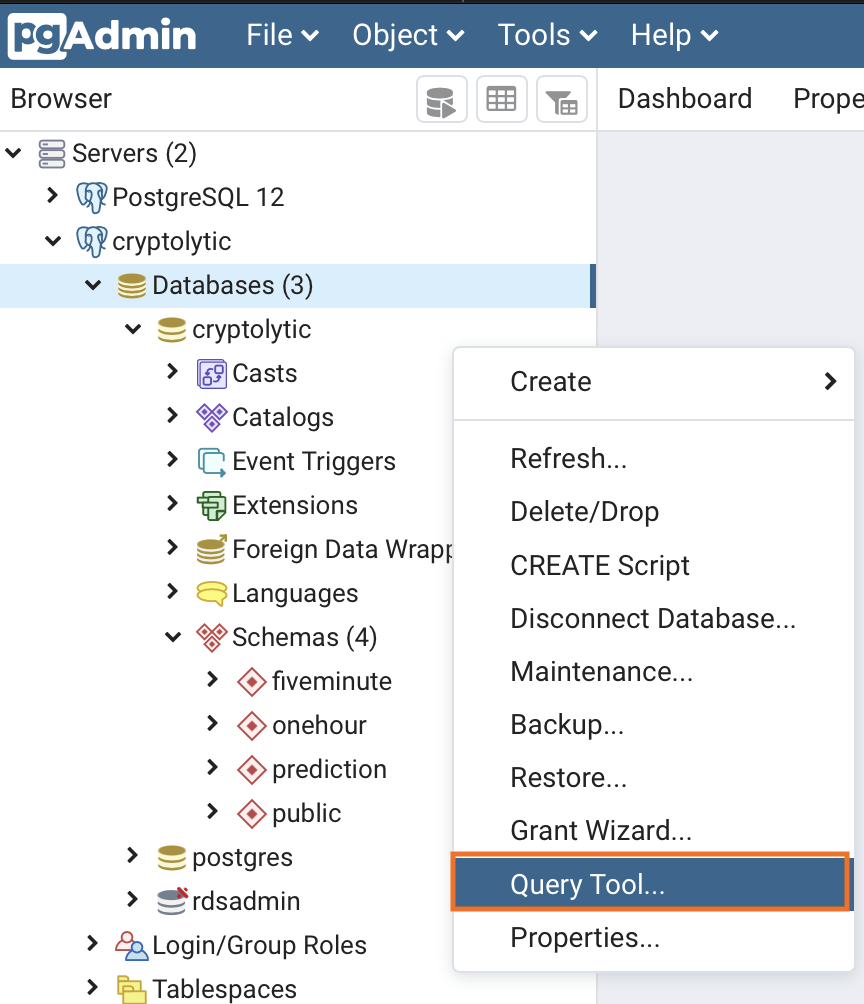Click the Login/Group Roles icon
The height and width of the screenshot is (1004, 864).
click(x=131, y=946)
